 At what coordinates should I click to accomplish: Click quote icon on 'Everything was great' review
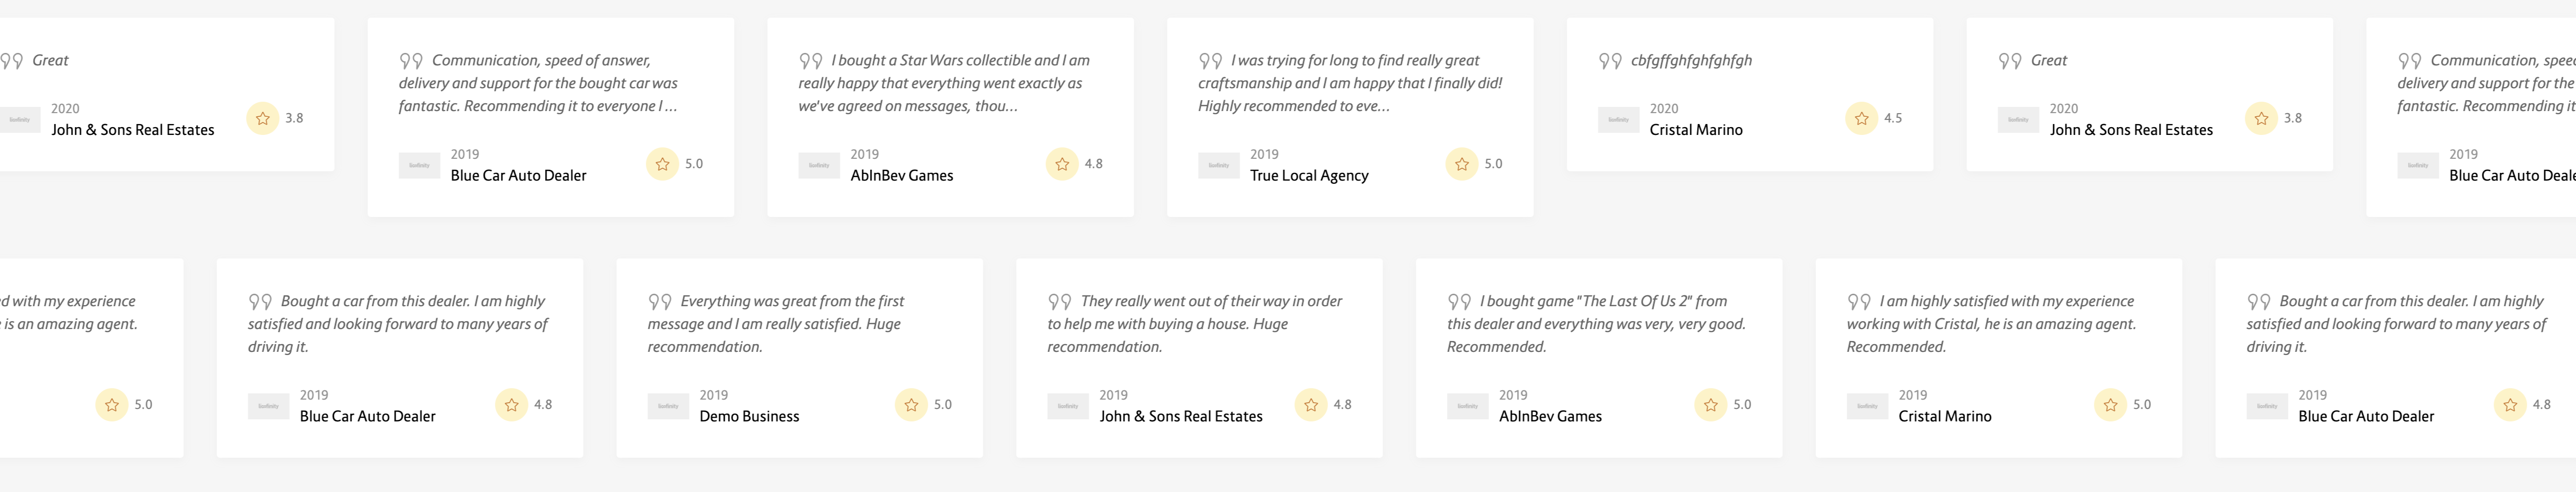659,302
